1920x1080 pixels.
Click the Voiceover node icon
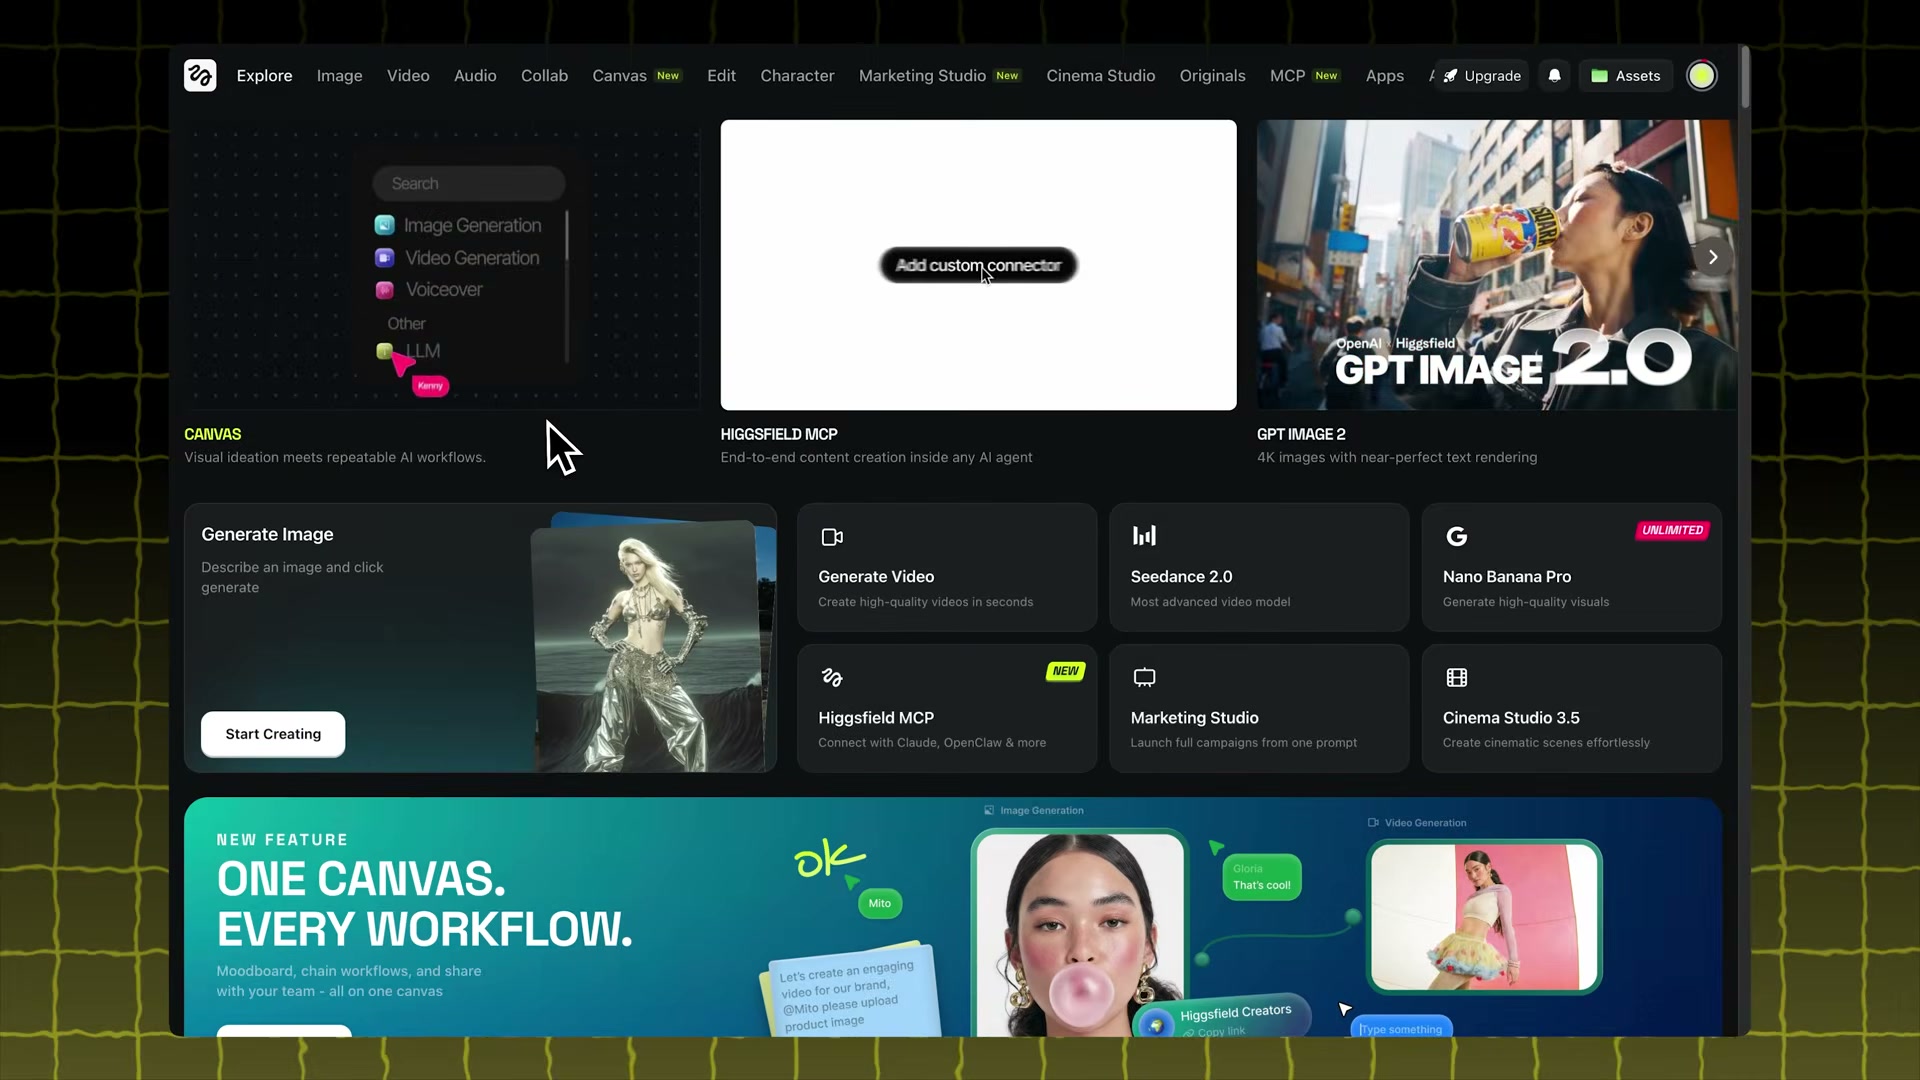tap(384, 290)
